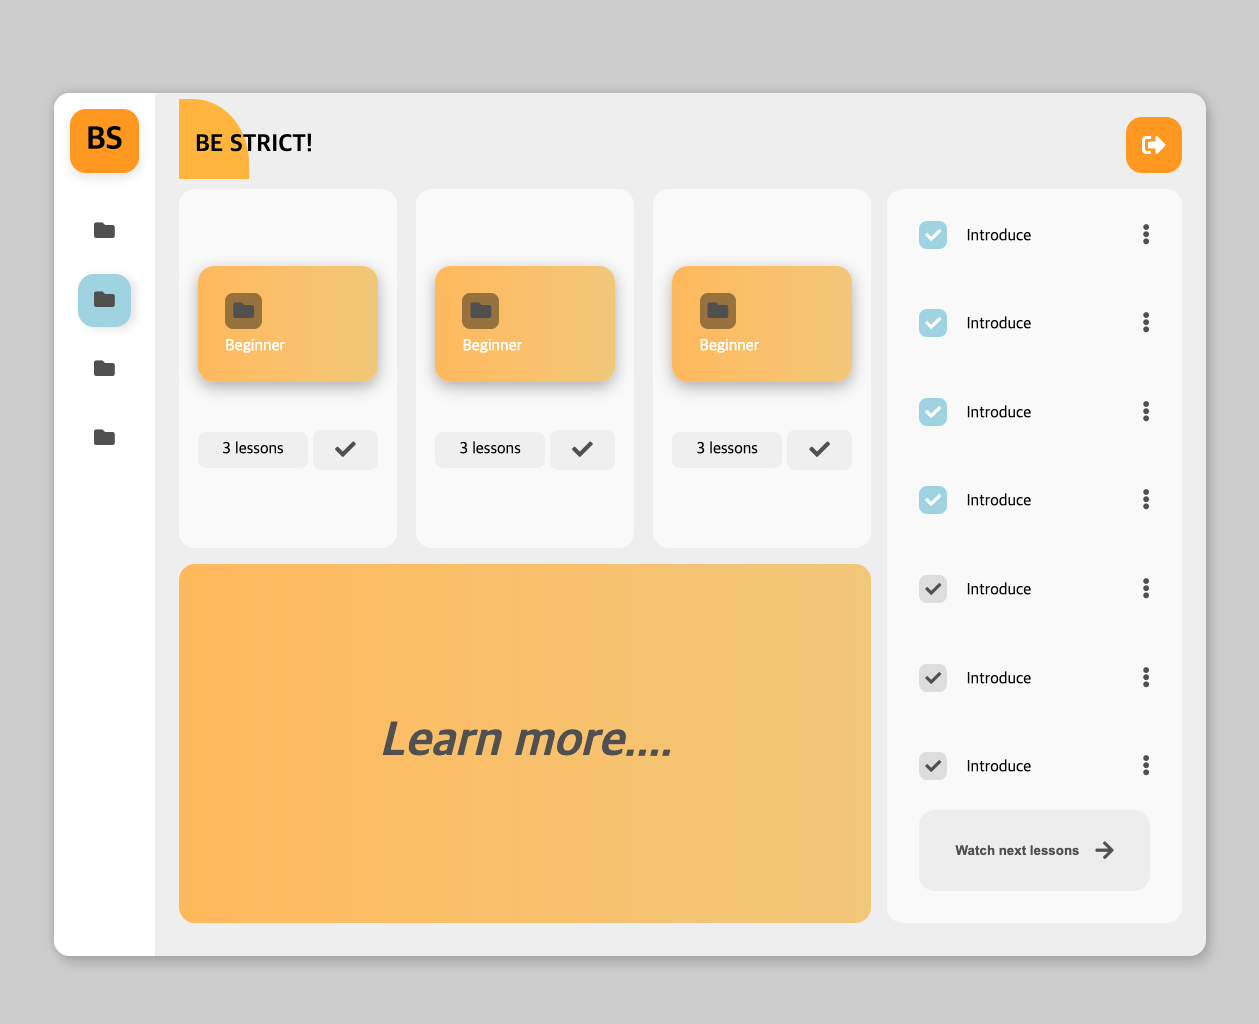Click 3 lessons button in third card
The image size is (1259, 1024).
click(x=727, y=449)
